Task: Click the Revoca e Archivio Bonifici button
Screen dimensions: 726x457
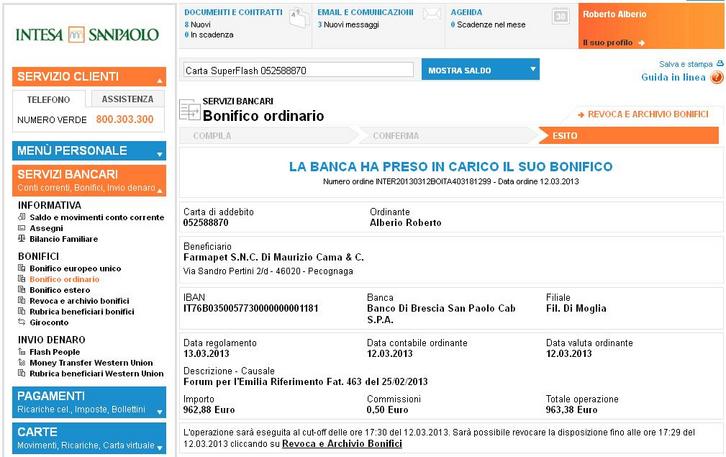Action: tap(646, 115)
